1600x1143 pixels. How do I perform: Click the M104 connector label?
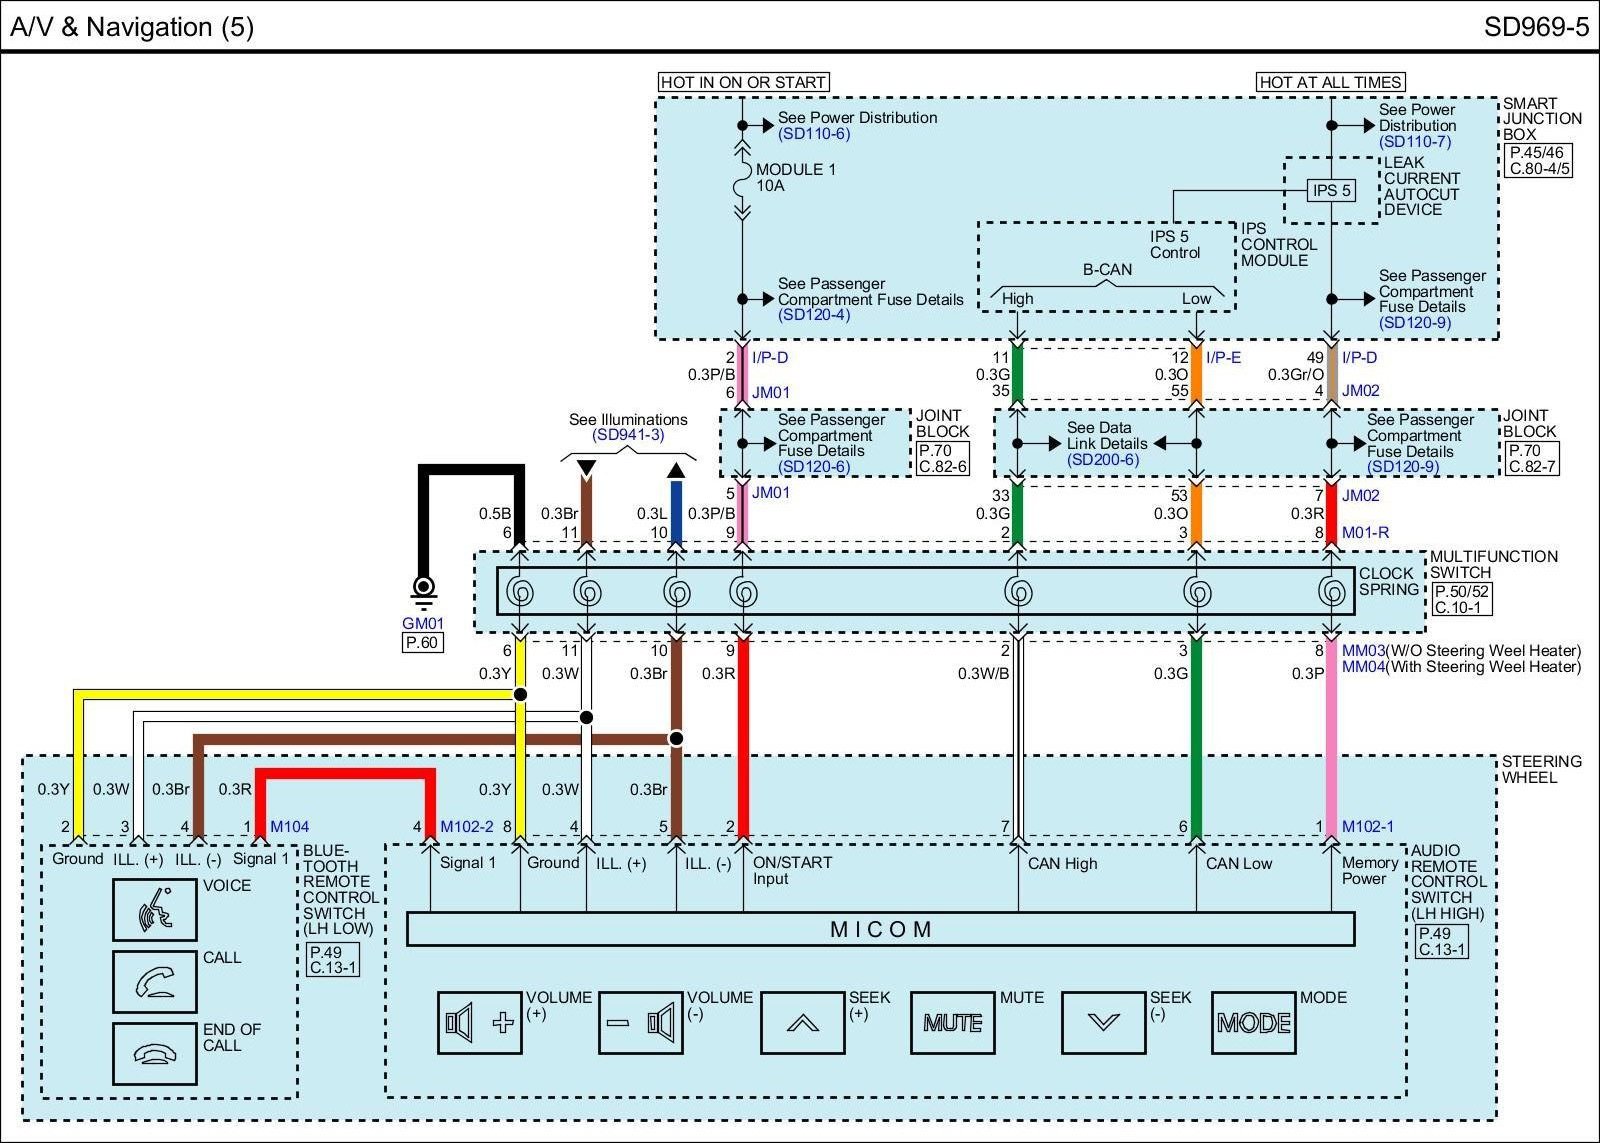[289, 826]
